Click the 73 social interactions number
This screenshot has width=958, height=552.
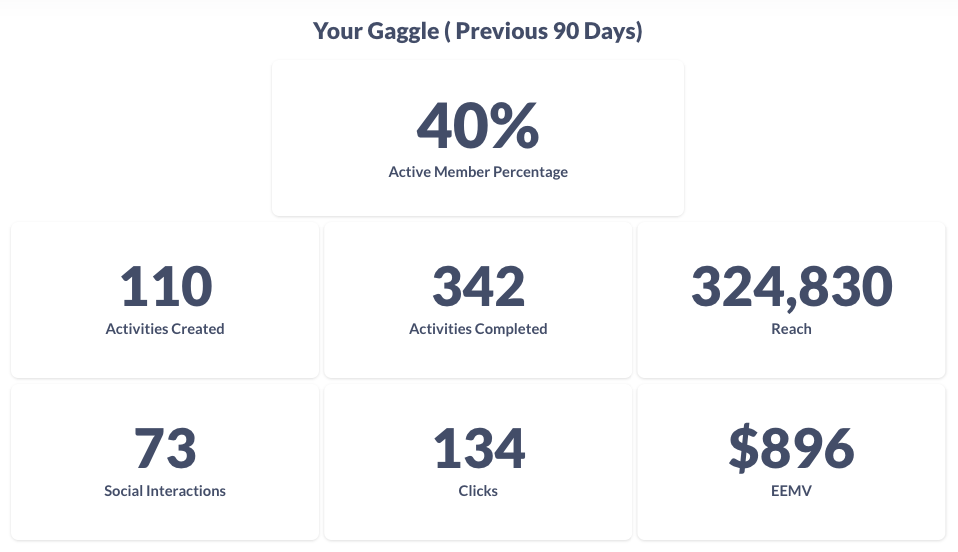pyautogui.click(x=165, y=448)
